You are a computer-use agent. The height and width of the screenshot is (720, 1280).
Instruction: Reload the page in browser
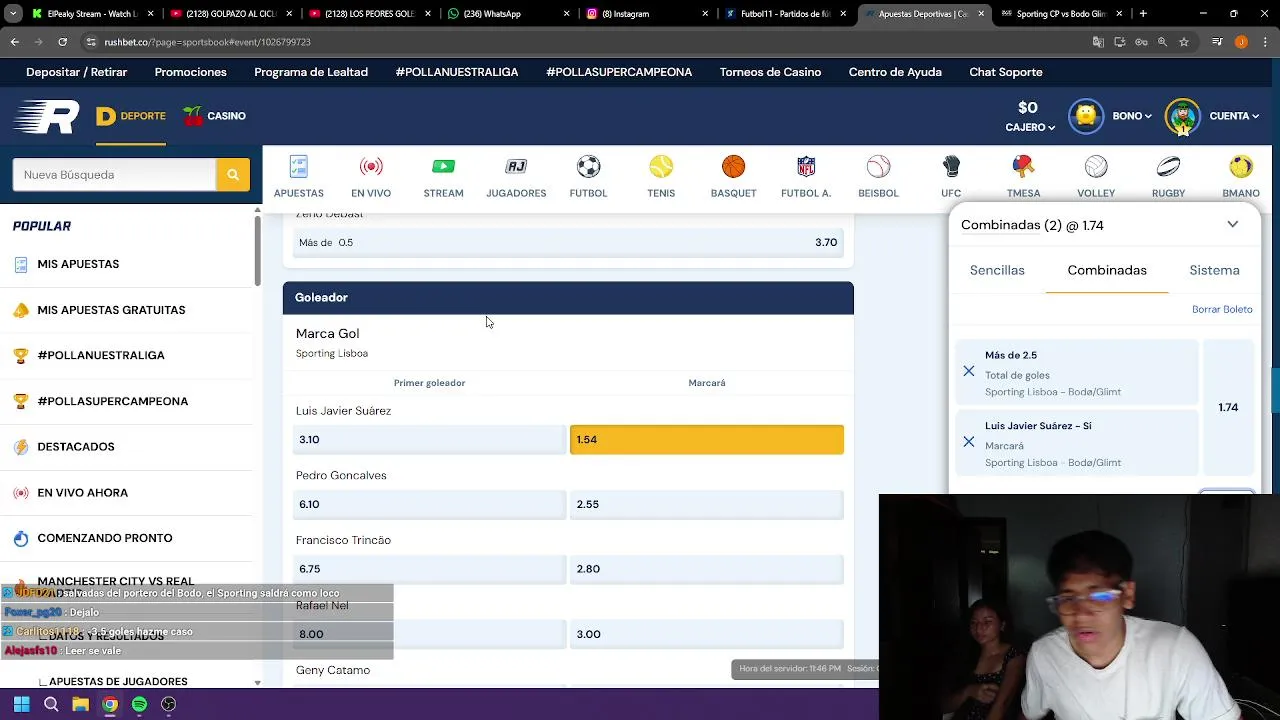coord(62,42)
